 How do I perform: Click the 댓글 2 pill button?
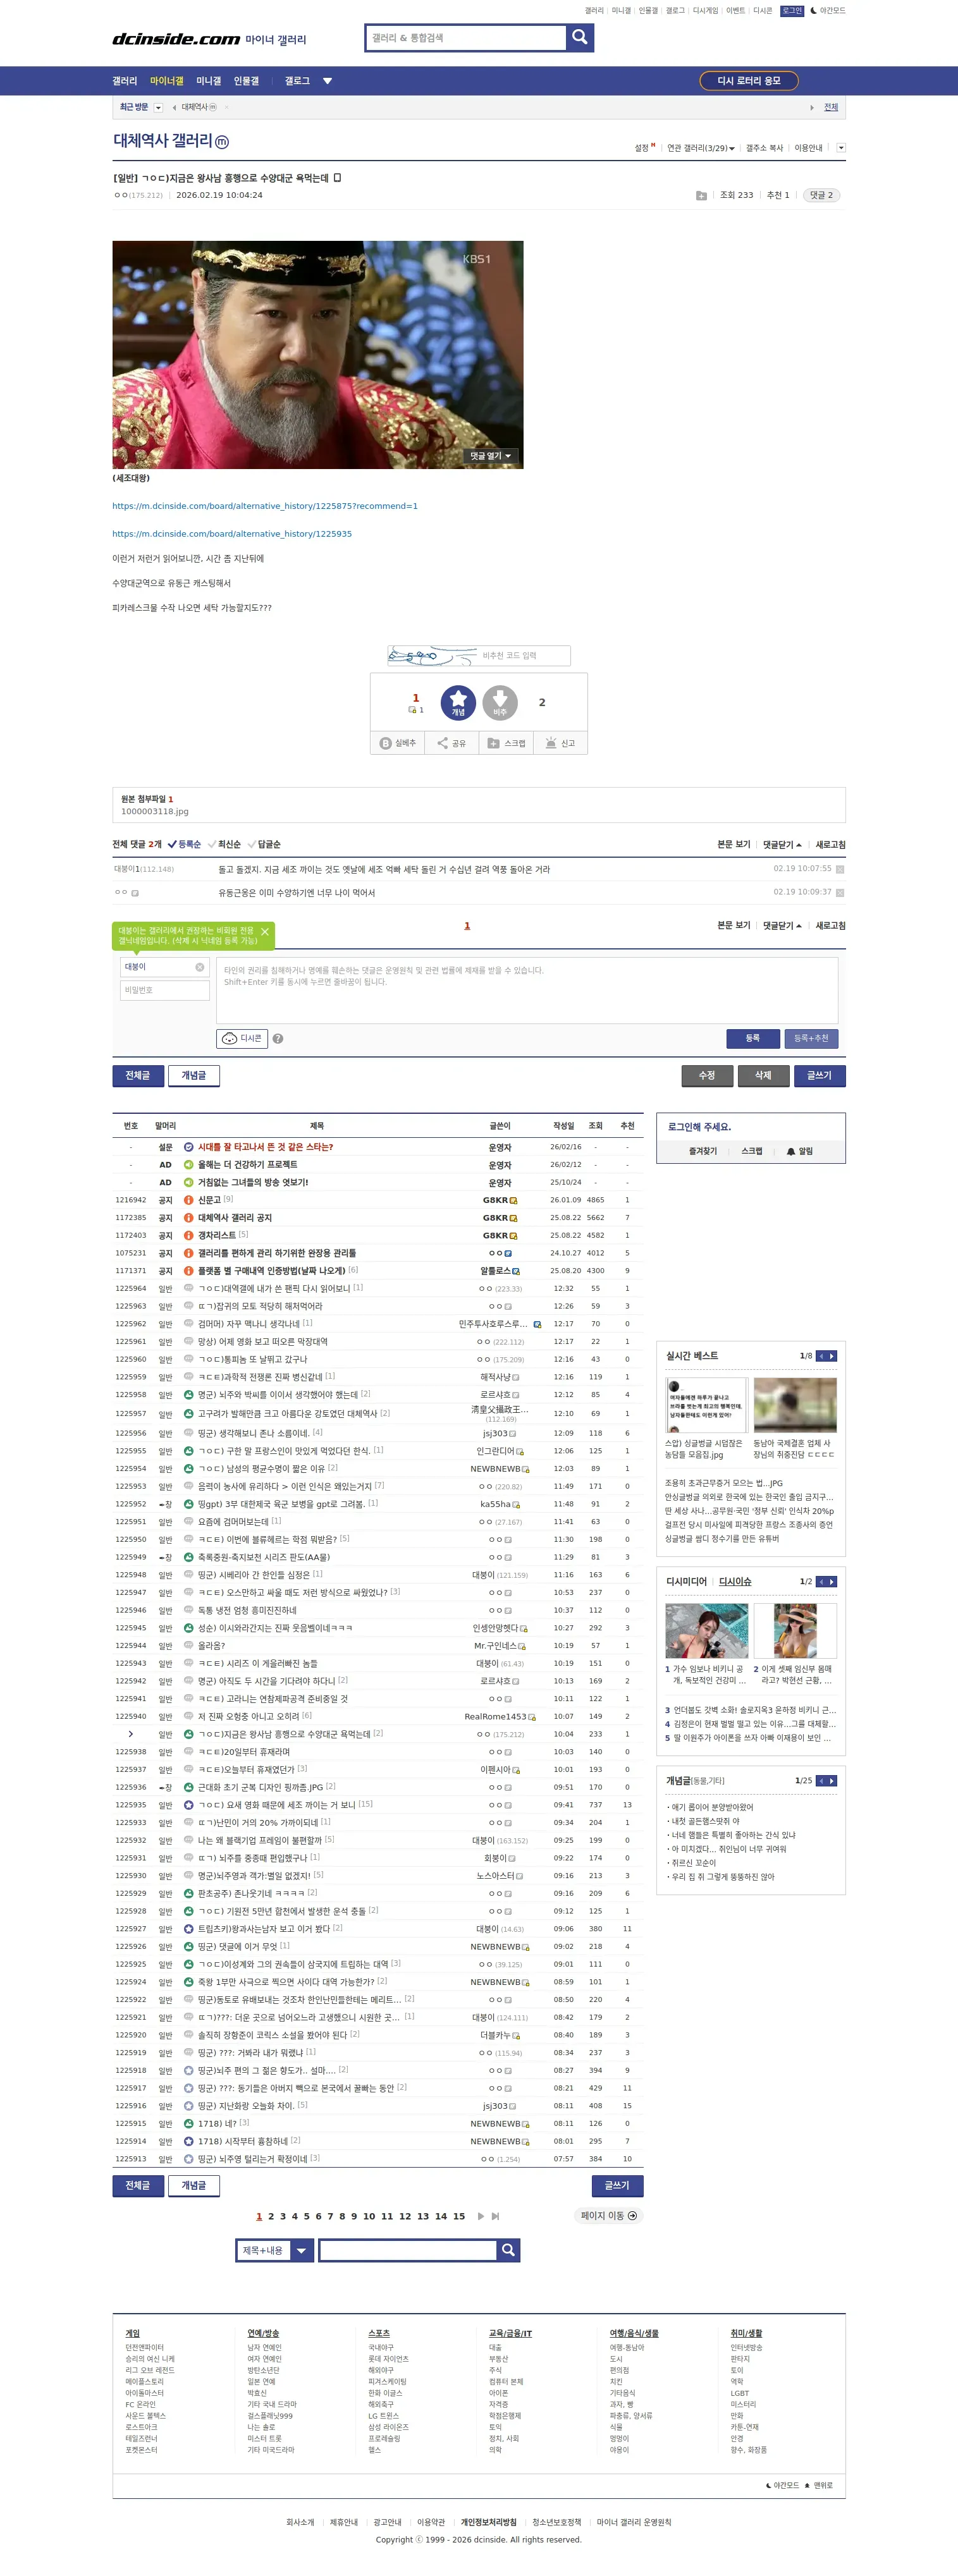coord(821,195)
